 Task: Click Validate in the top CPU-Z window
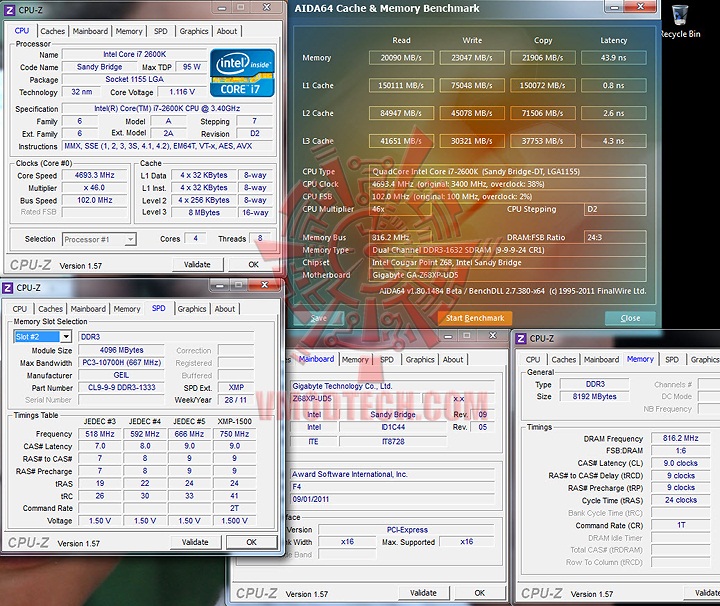[x=197, y=264]
